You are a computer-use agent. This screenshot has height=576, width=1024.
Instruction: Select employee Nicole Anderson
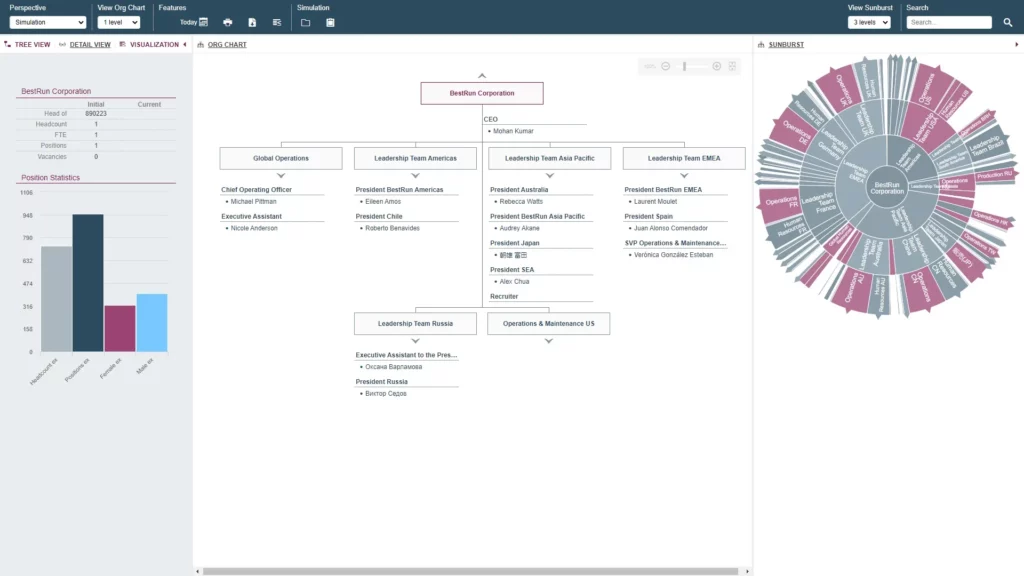coord(254,229)
